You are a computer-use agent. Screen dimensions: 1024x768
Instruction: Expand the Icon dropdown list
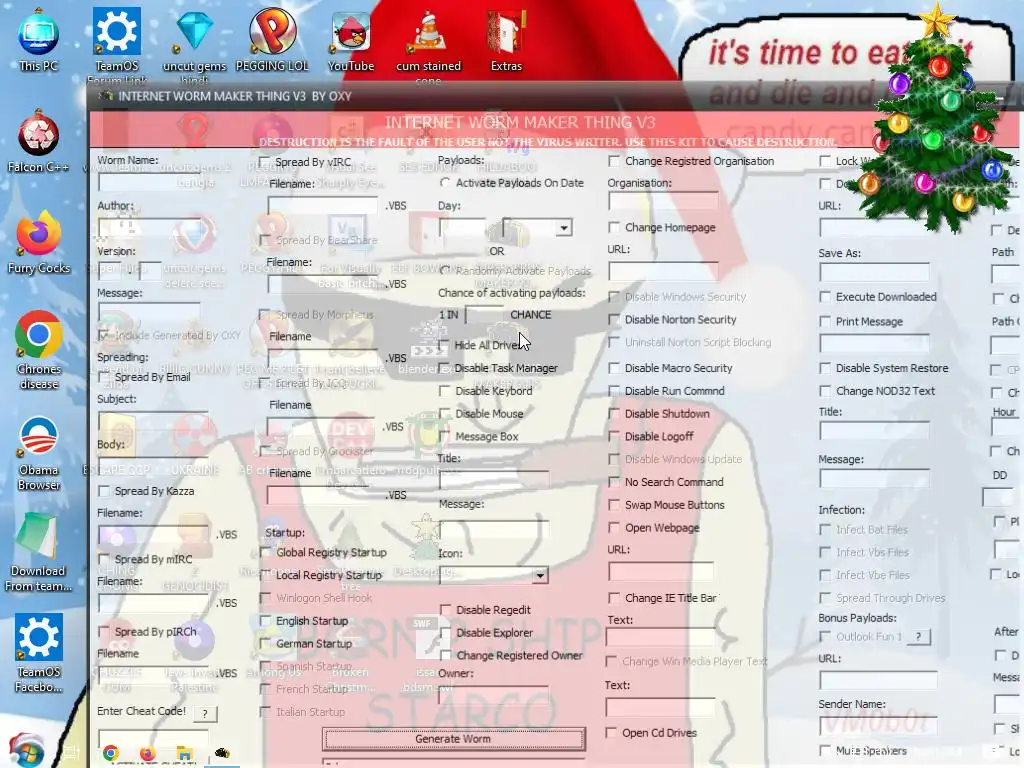coord(540,575)
